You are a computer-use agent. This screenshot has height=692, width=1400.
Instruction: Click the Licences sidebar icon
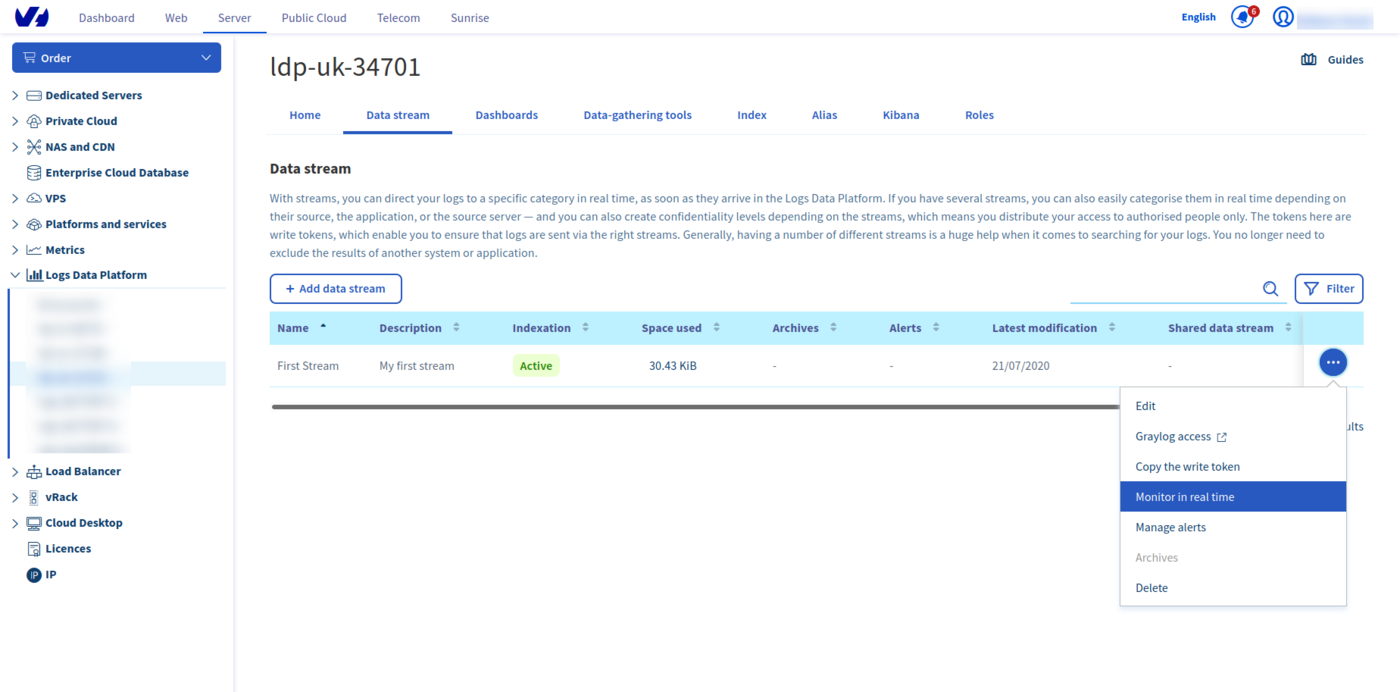[34, 549]
